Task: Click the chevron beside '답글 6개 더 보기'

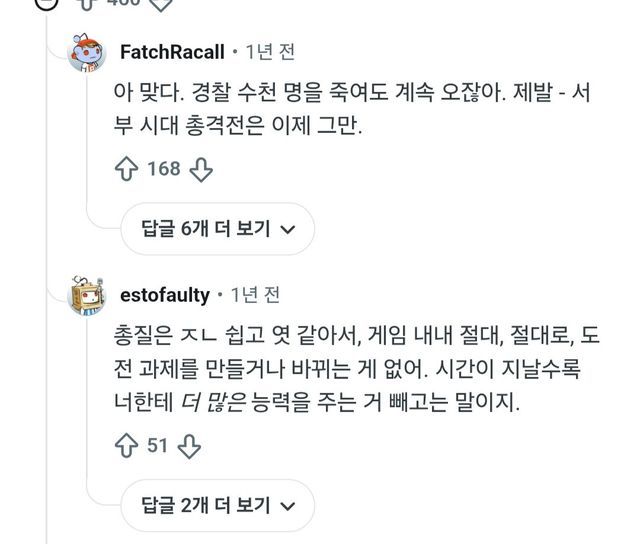Action: coord(288,229)
